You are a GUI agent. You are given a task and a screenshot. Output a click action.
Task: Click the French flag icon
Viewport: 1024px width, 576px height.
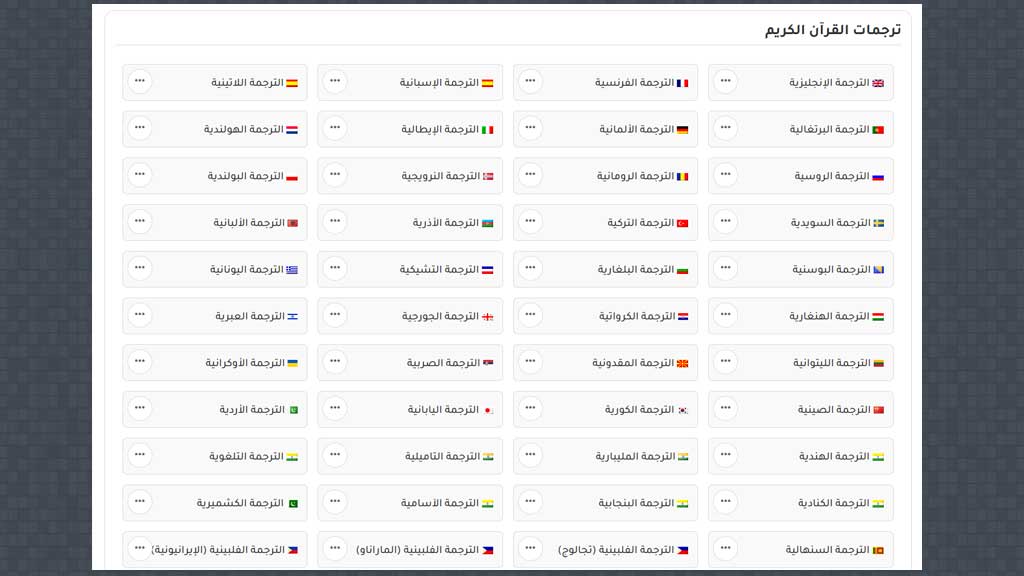682,83
